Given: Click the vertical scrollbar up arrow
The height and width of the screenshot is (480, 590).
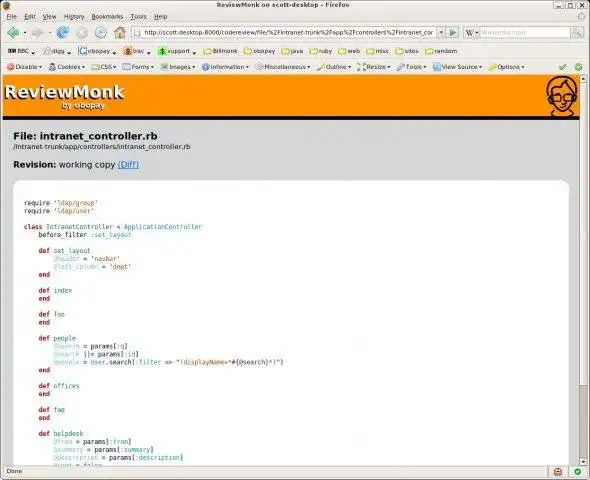Looking at the screenshot, I should click(584, 79).
